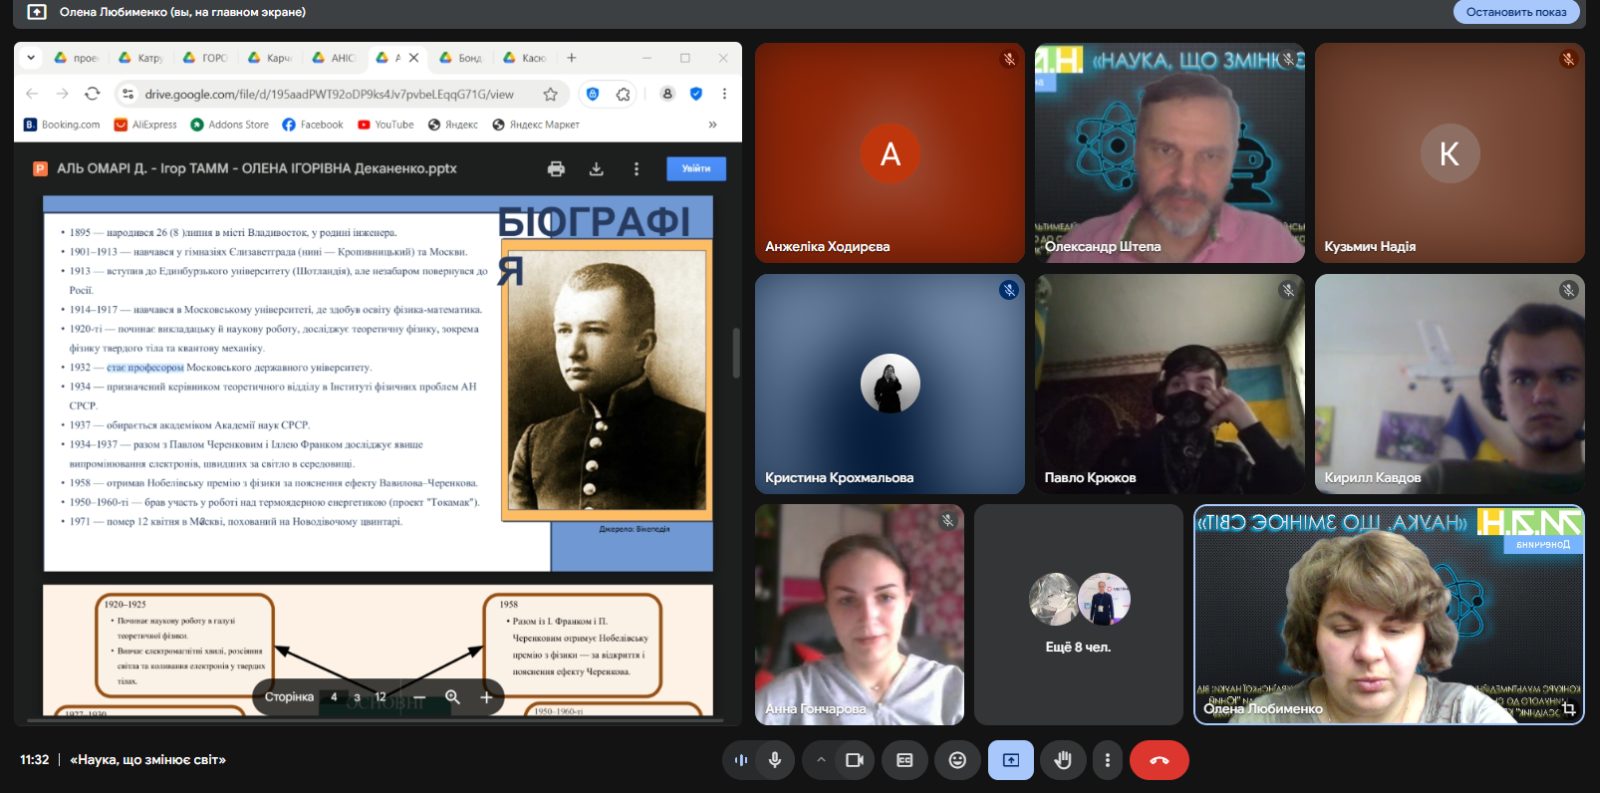This screenshot has width=1600, height=793.
Task: Print the presentation using printer icon
Action: coord(556,169)
